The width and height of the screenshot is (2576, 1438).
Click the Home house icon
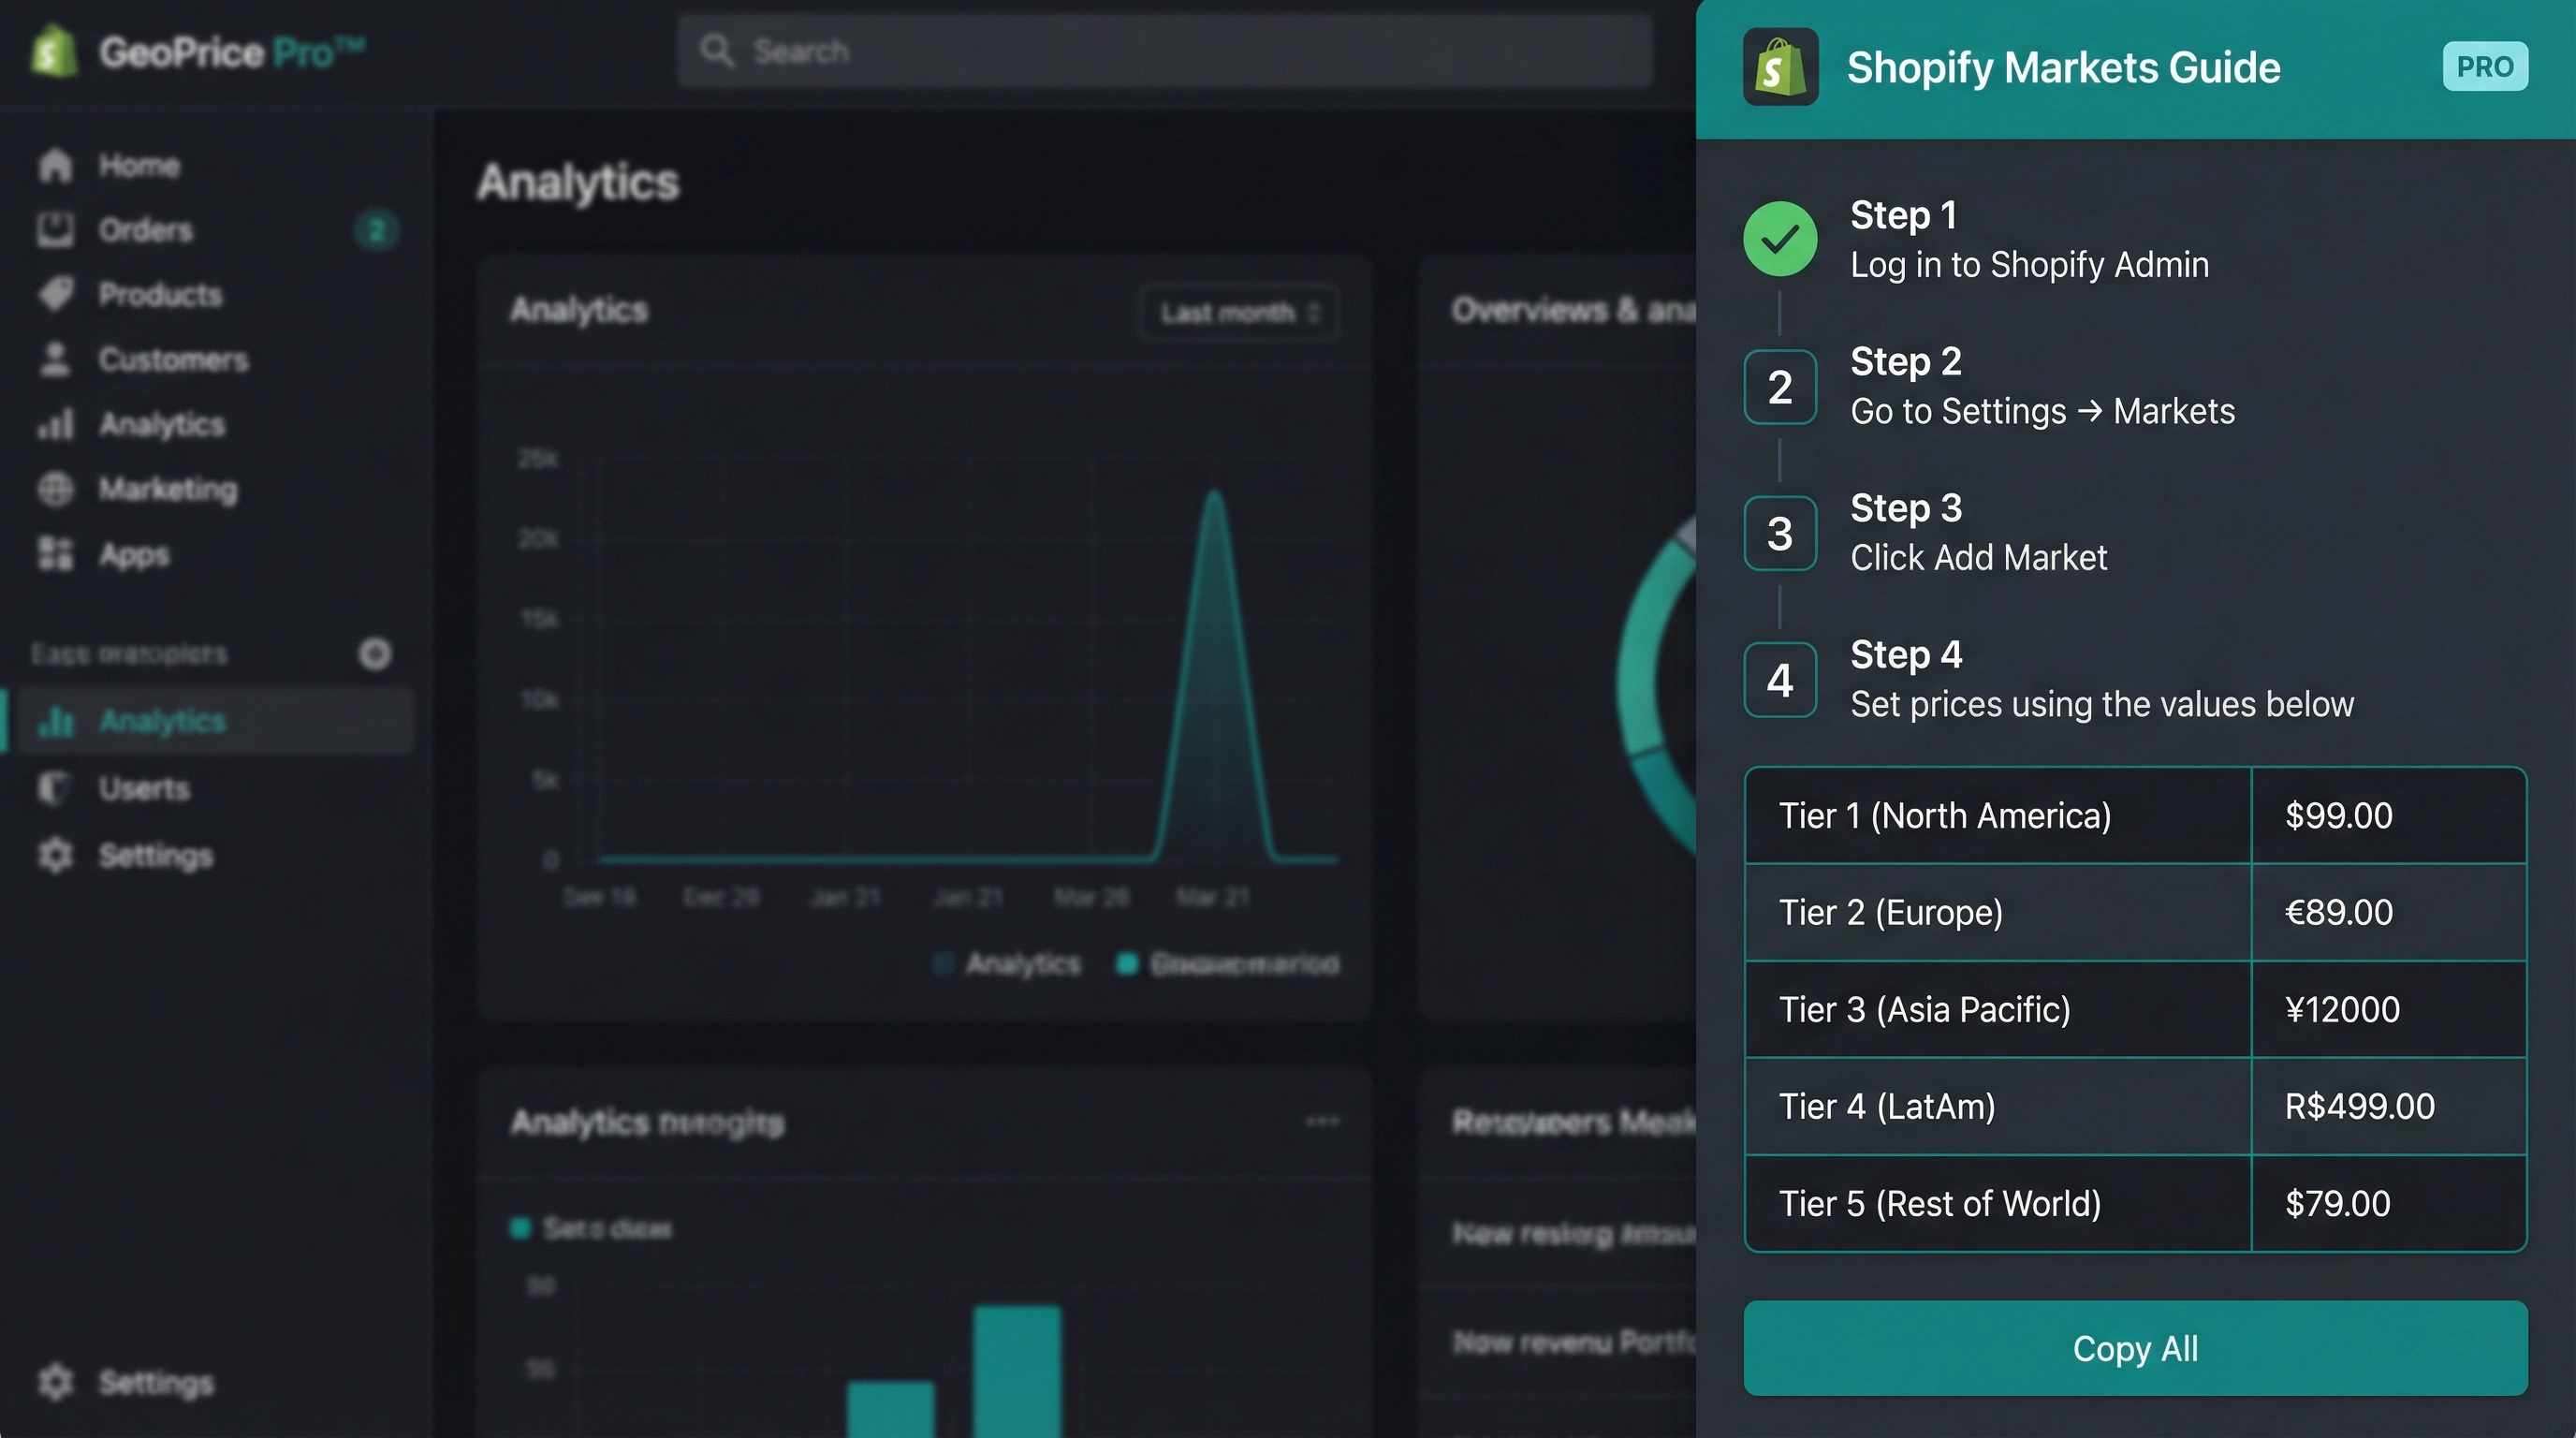[55, 165]
